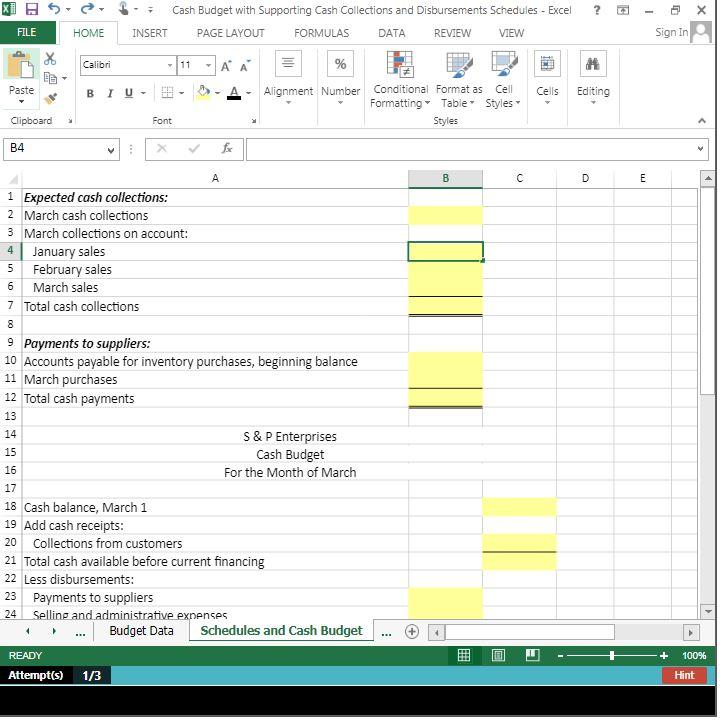This screenshot has width=720, height=721.
Task: Select column B header
Action: click(x=446, y=178)
